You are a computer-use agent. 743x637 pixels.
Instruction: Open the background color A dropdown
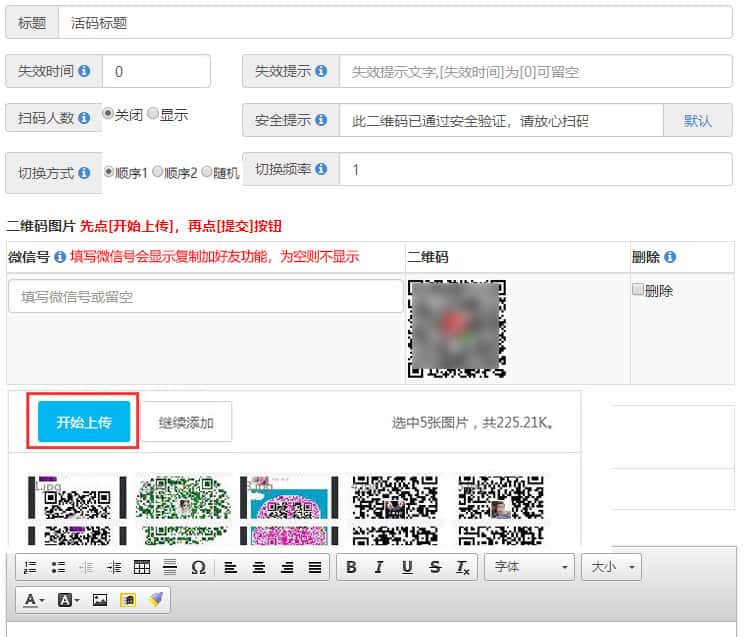[69, 600]
